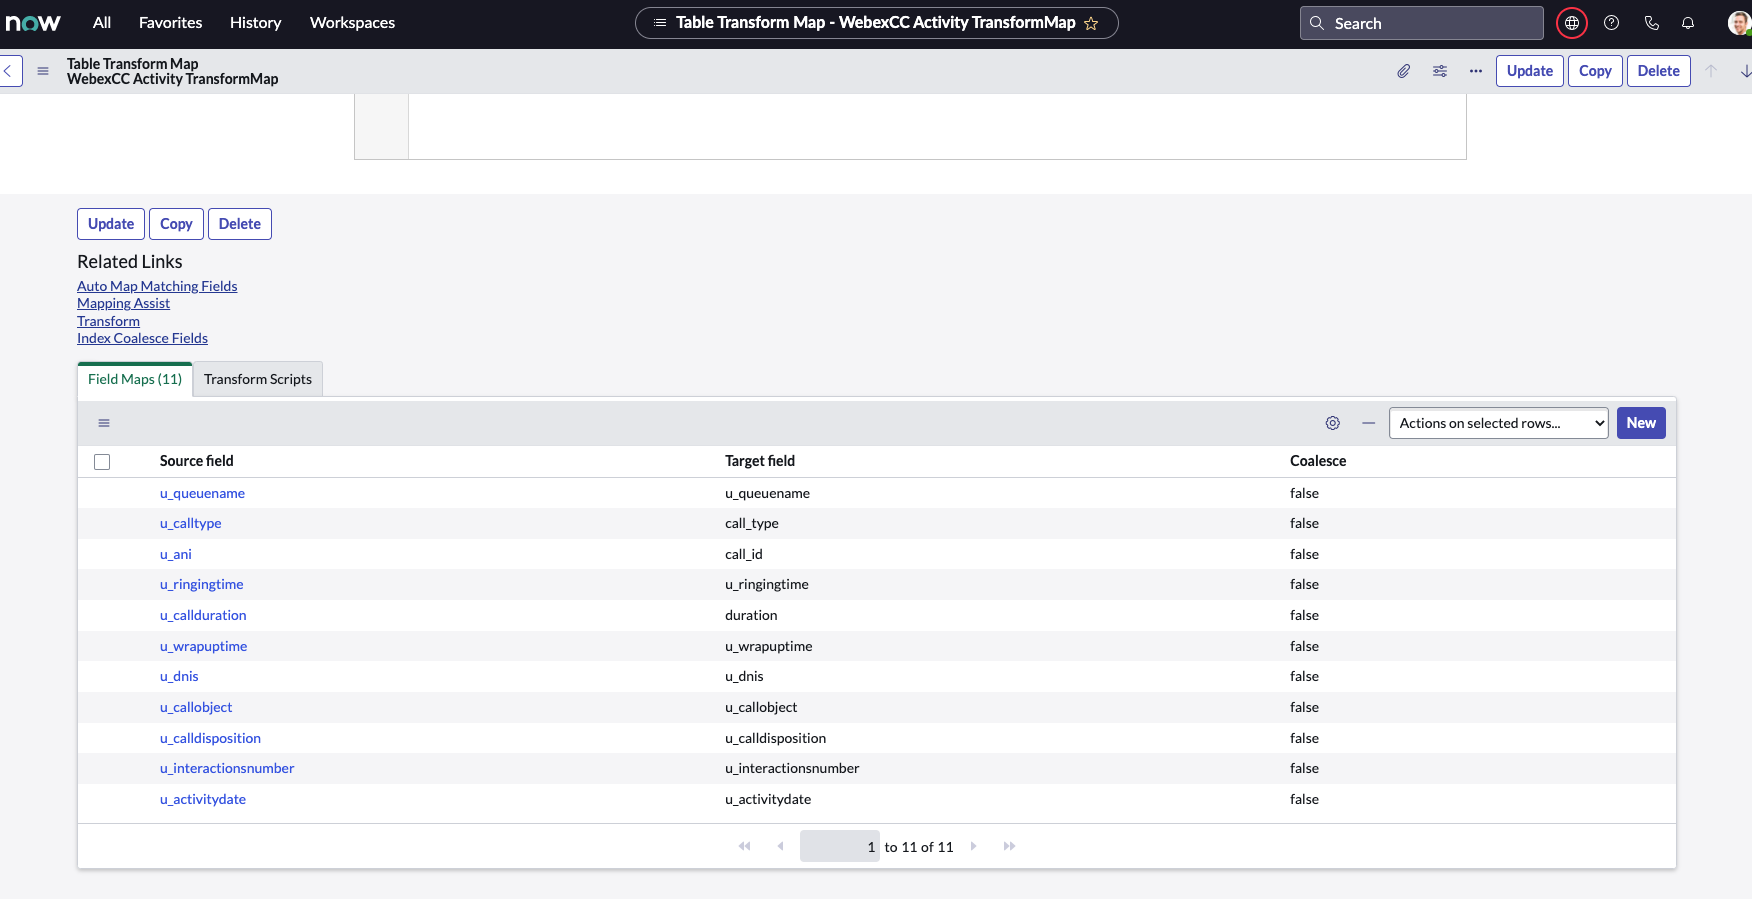
Task: Open the u_dnis source field link
Action: point(179,676)
